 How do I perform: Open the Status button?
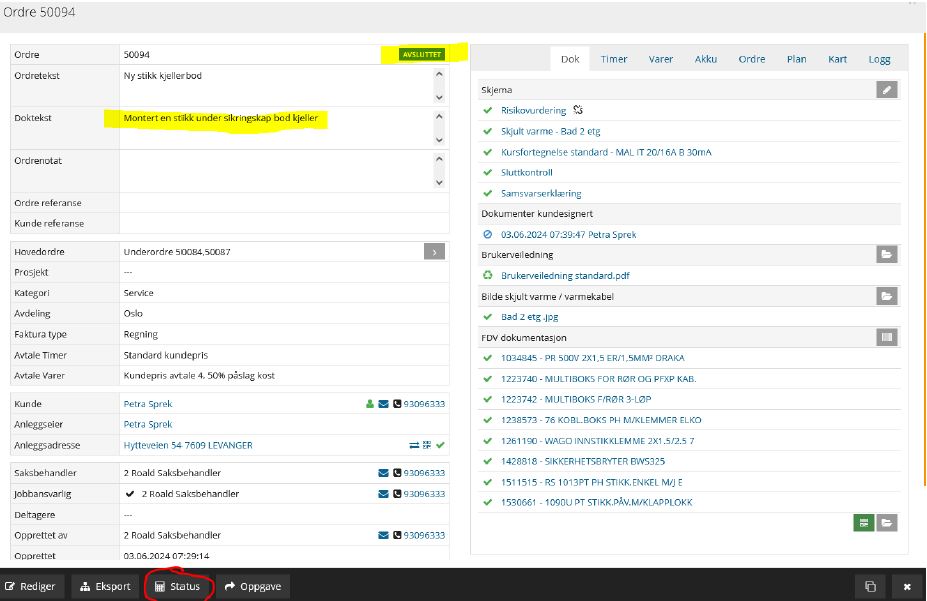tap(177, 586)
